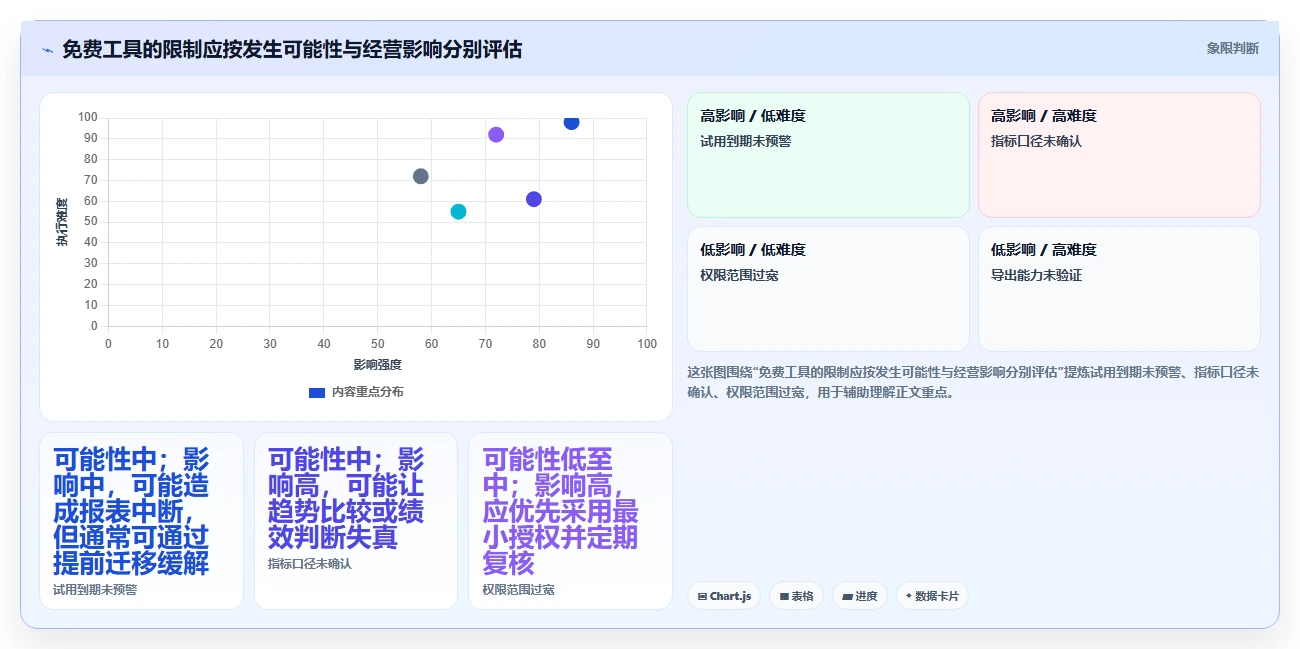The width and height of the screenshot is (1300, 649).
Task: Click the main title 免费工具的限制应按发生可能性
Action: pos(292,49)
